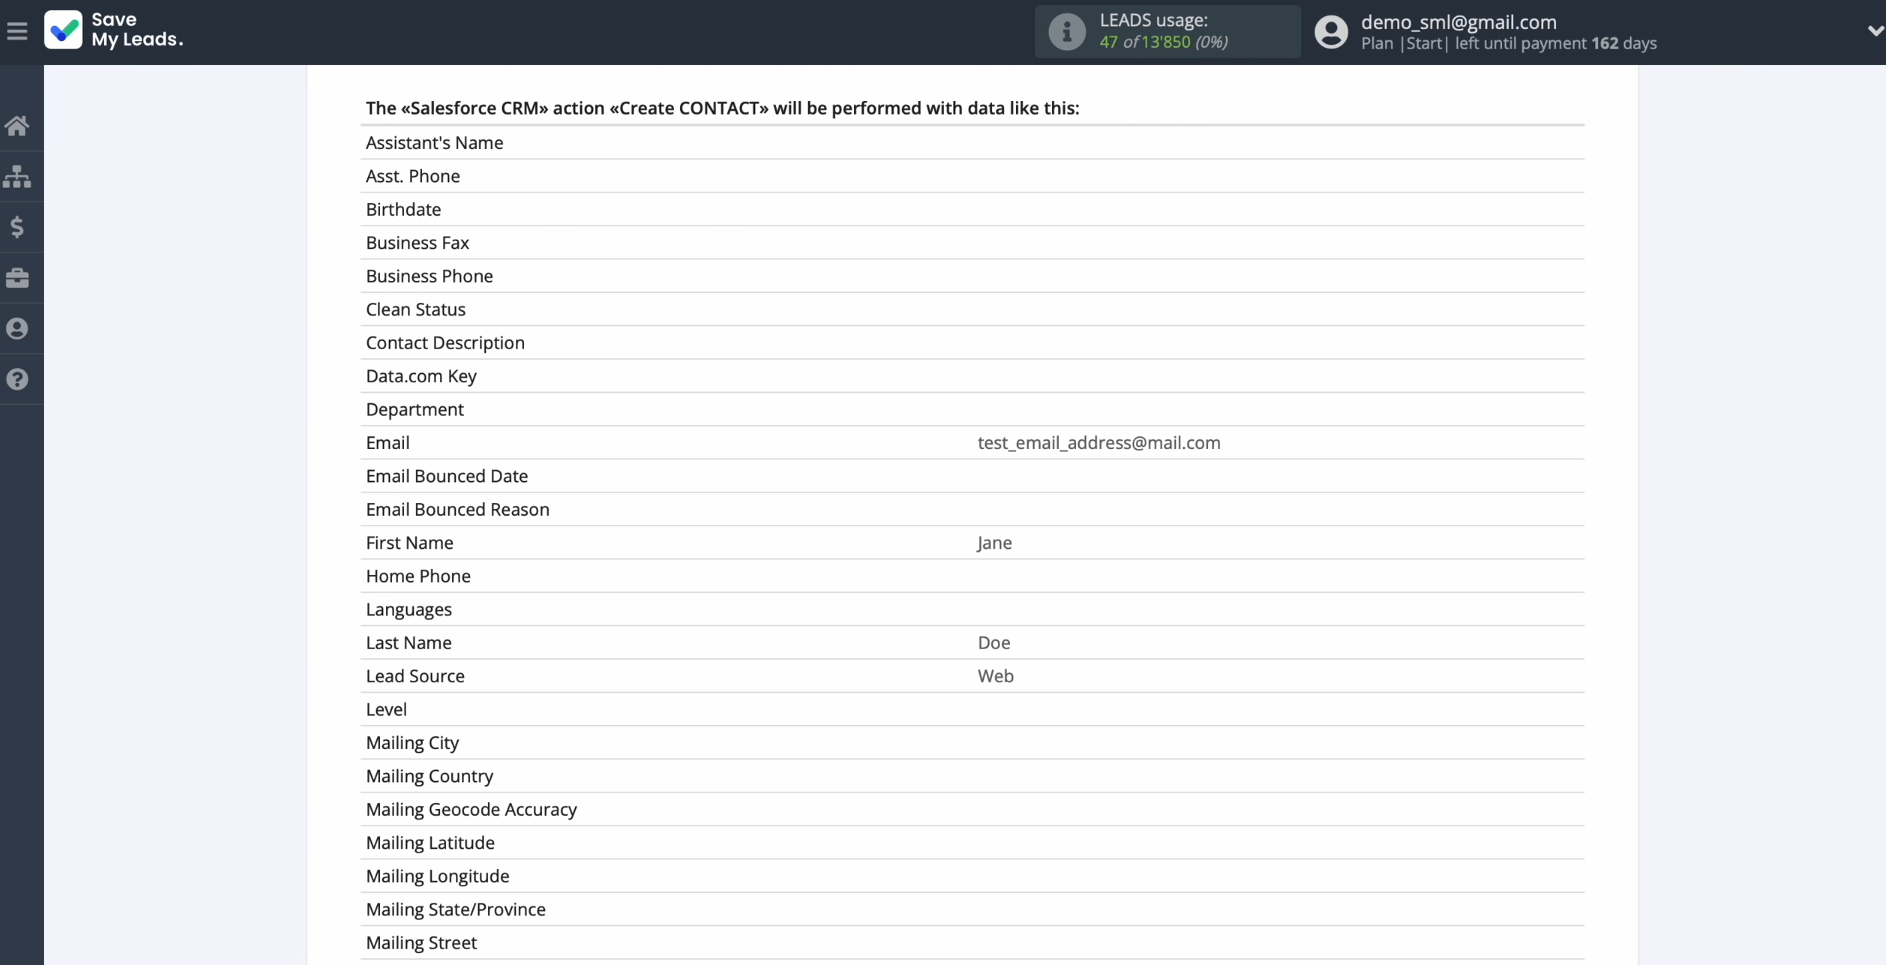Click the Mailing City row label

(412, 742)
